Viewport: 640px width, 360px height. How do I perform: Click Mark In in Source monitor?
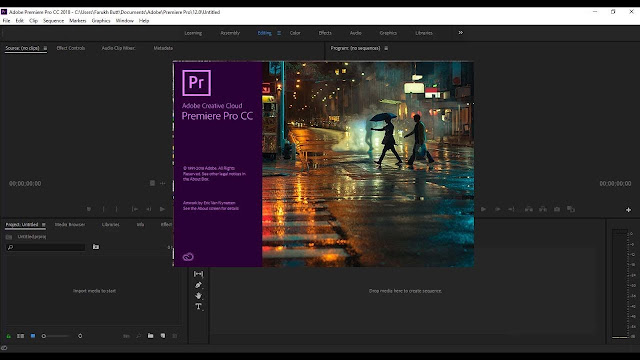(103, 209)
